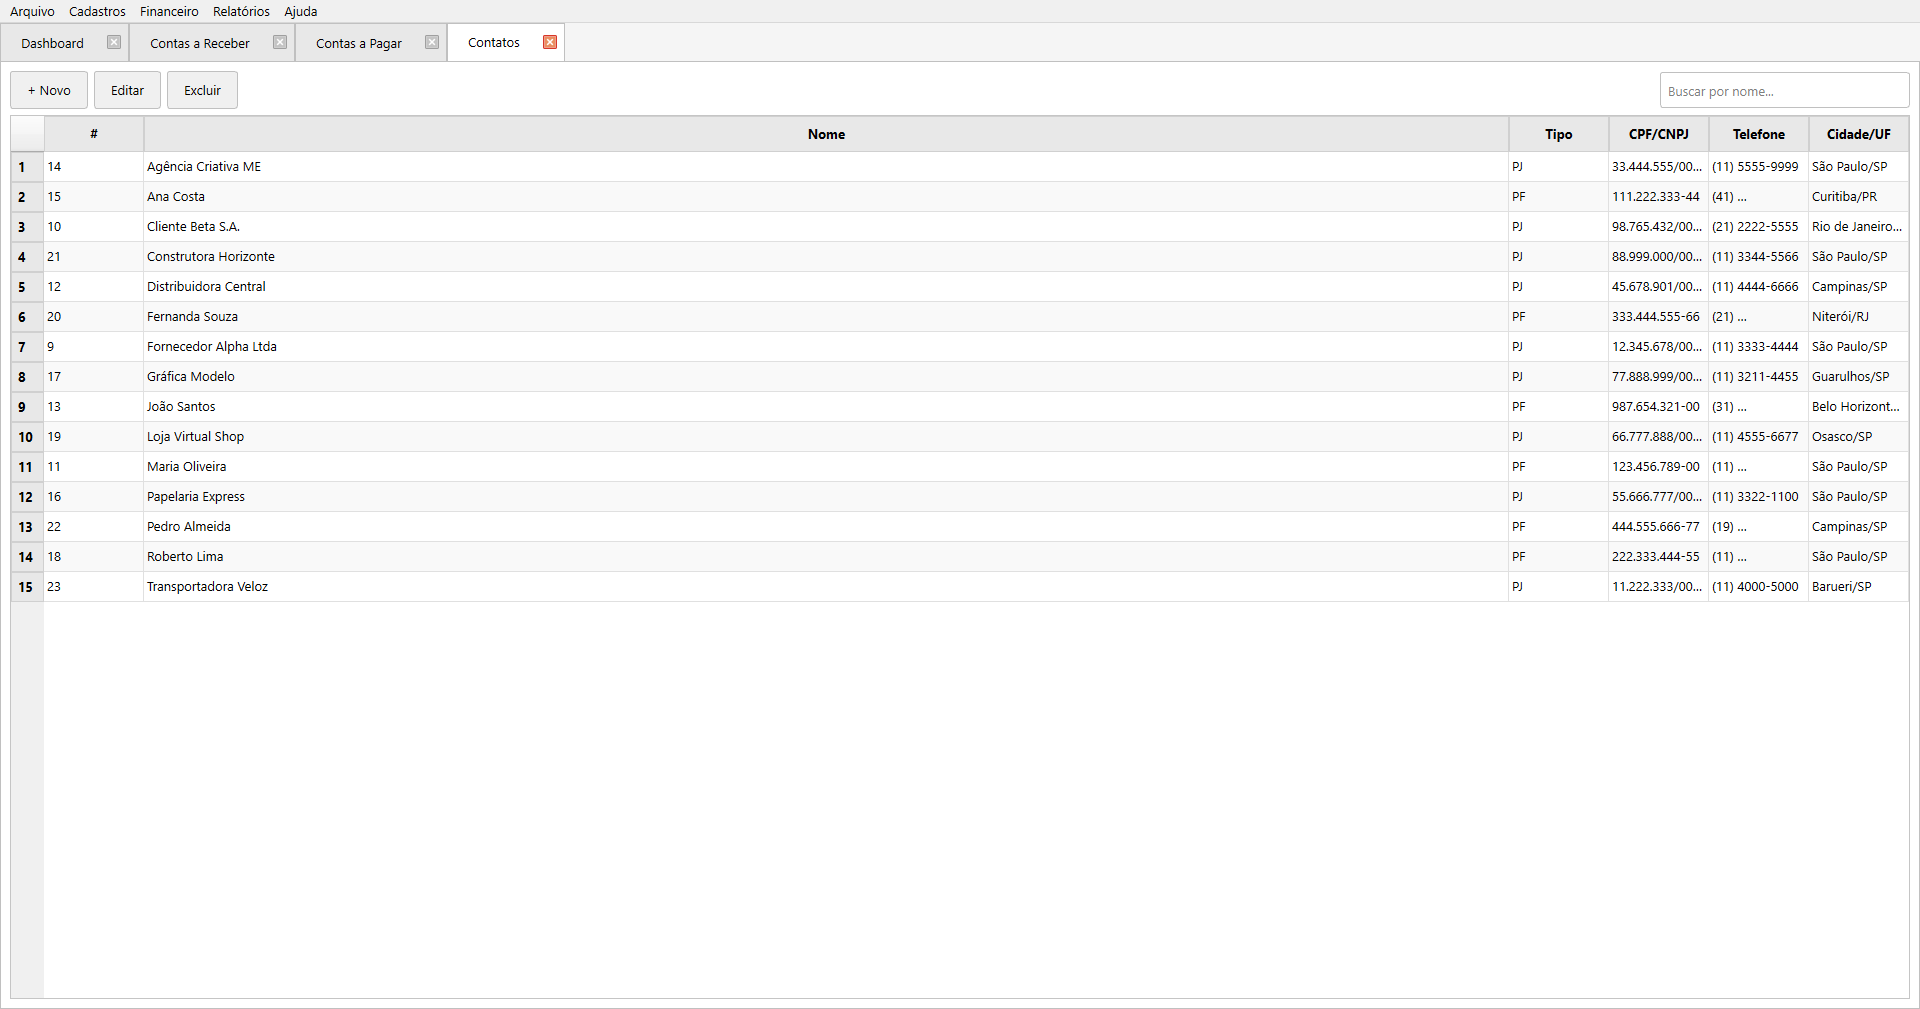
Task: Select the Agência Criativa ME contact
Action: point(204,167)
